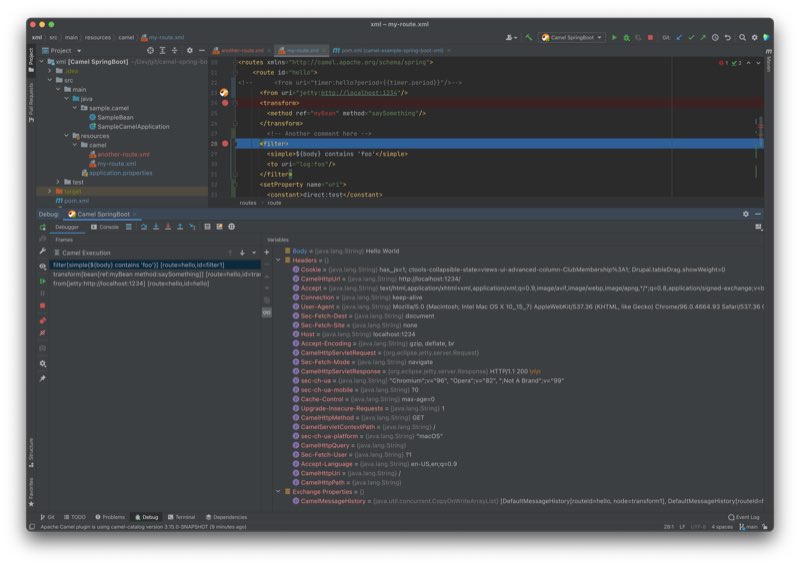Viewport: 800px width, 566px height.
Task: Collapse Exchange Properties node in Variables
Action: click(x=279, y=491)
